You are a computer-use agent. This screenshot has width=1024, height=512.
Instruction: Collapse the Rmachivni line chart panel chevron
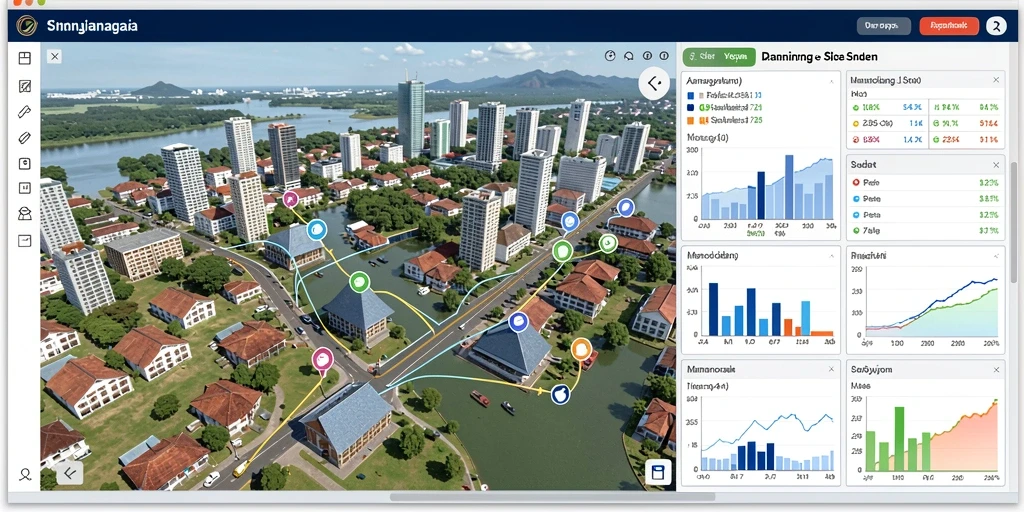click(996, 257)
